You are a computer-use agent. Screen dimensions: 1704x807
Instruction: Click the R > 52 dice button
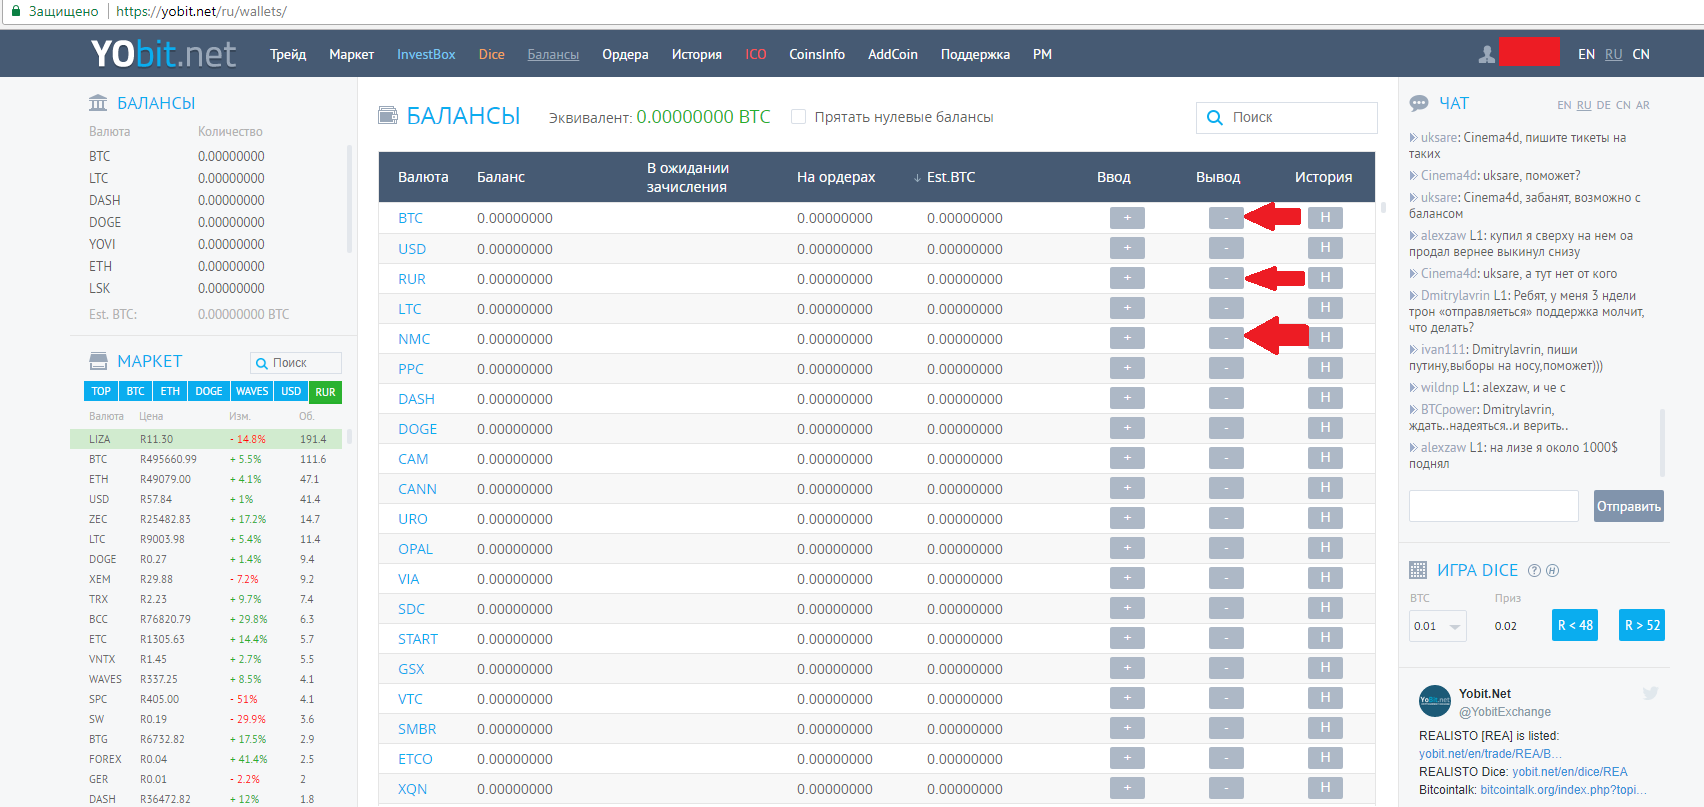click(1642, 625)
